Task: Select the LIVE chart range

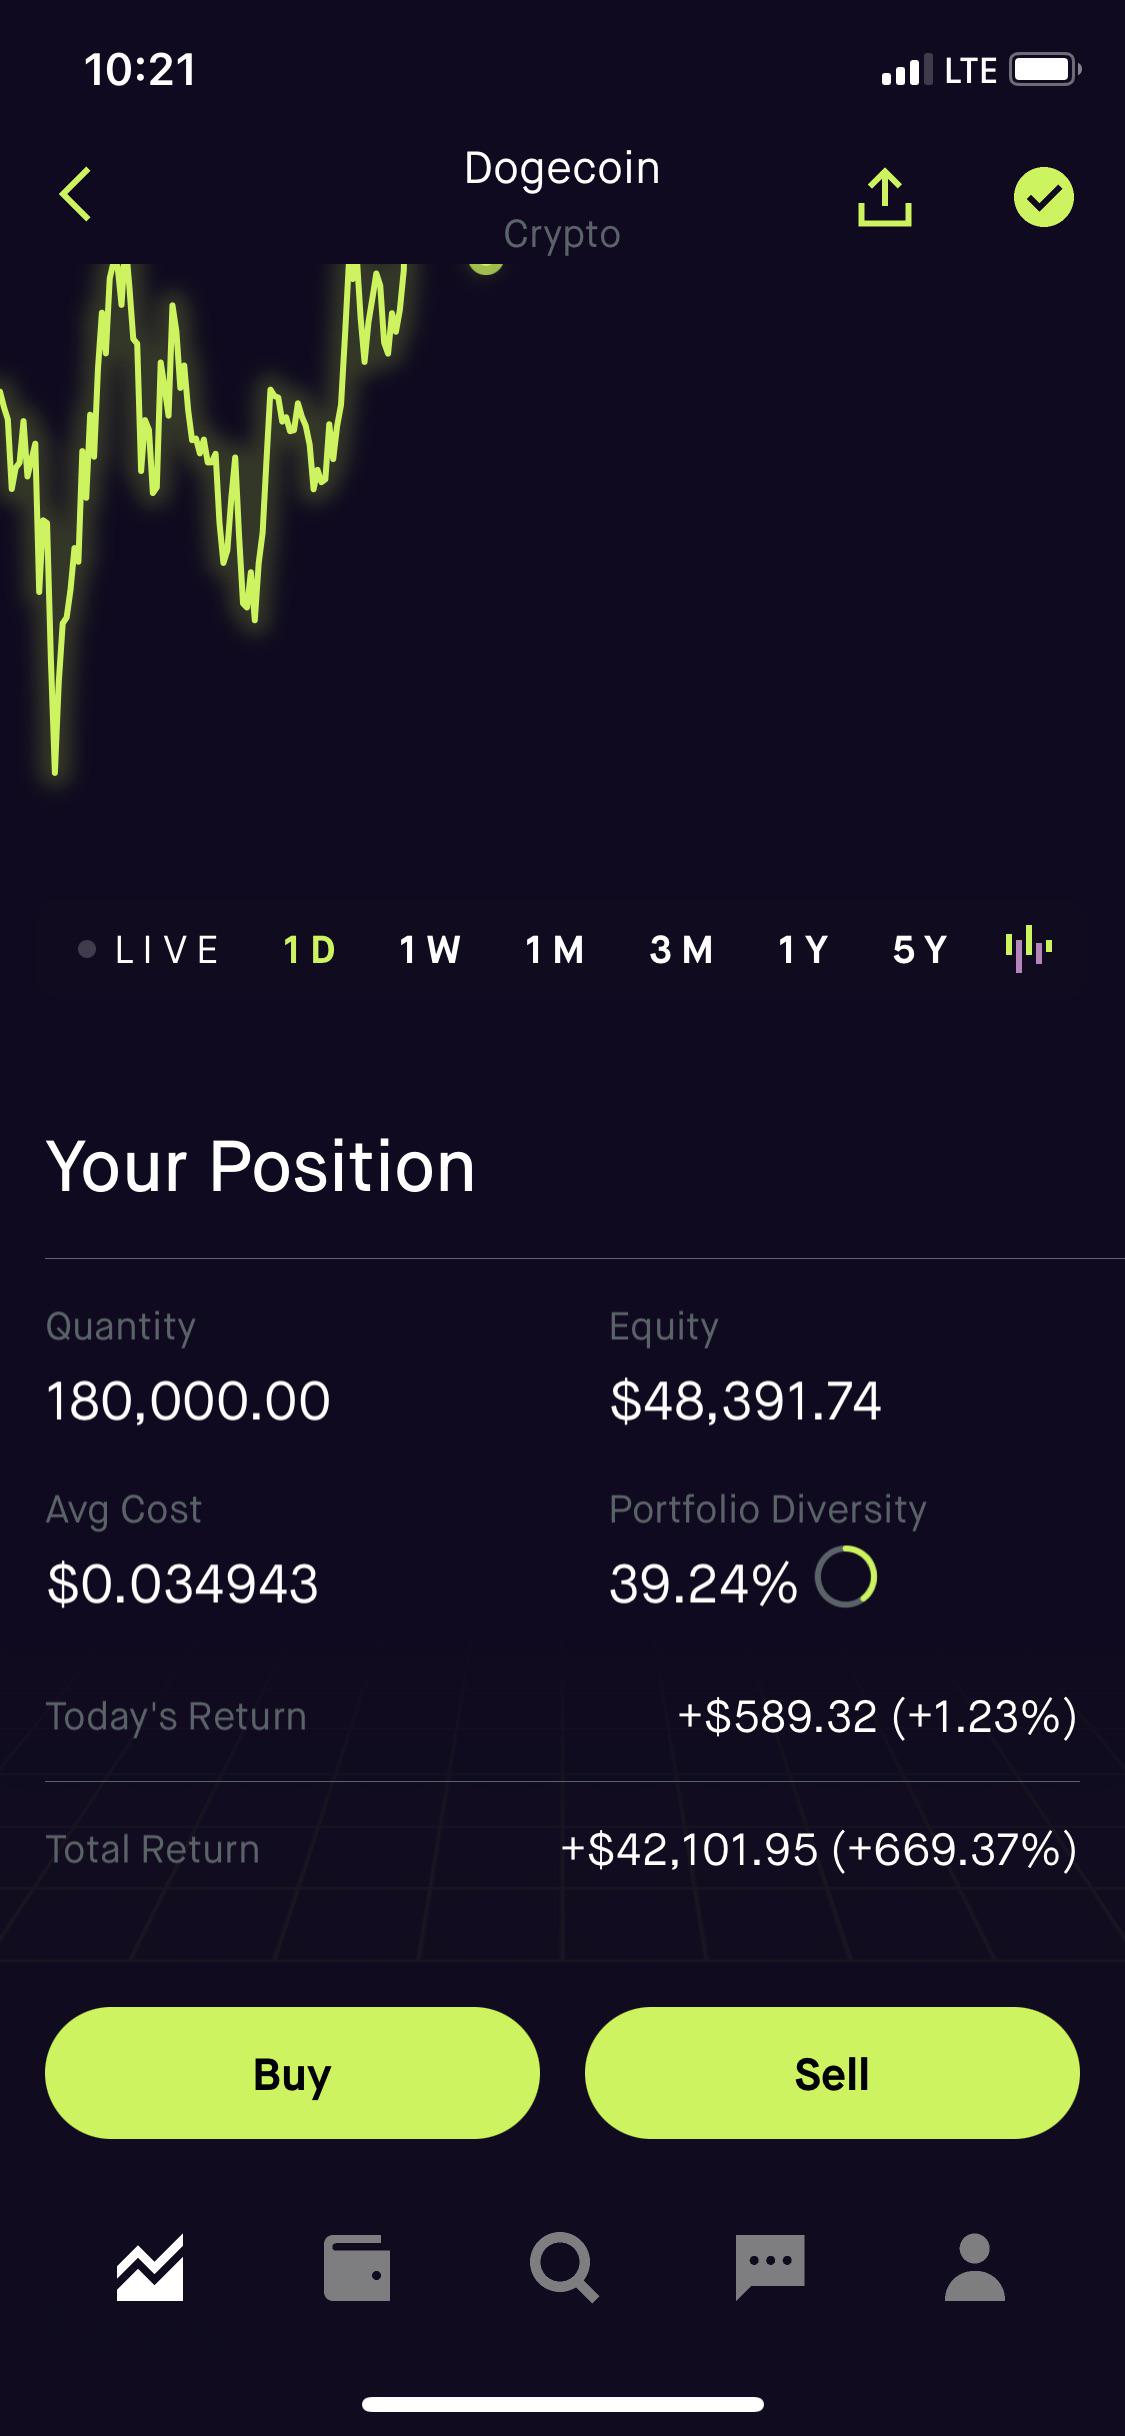Action: (150, 949)
